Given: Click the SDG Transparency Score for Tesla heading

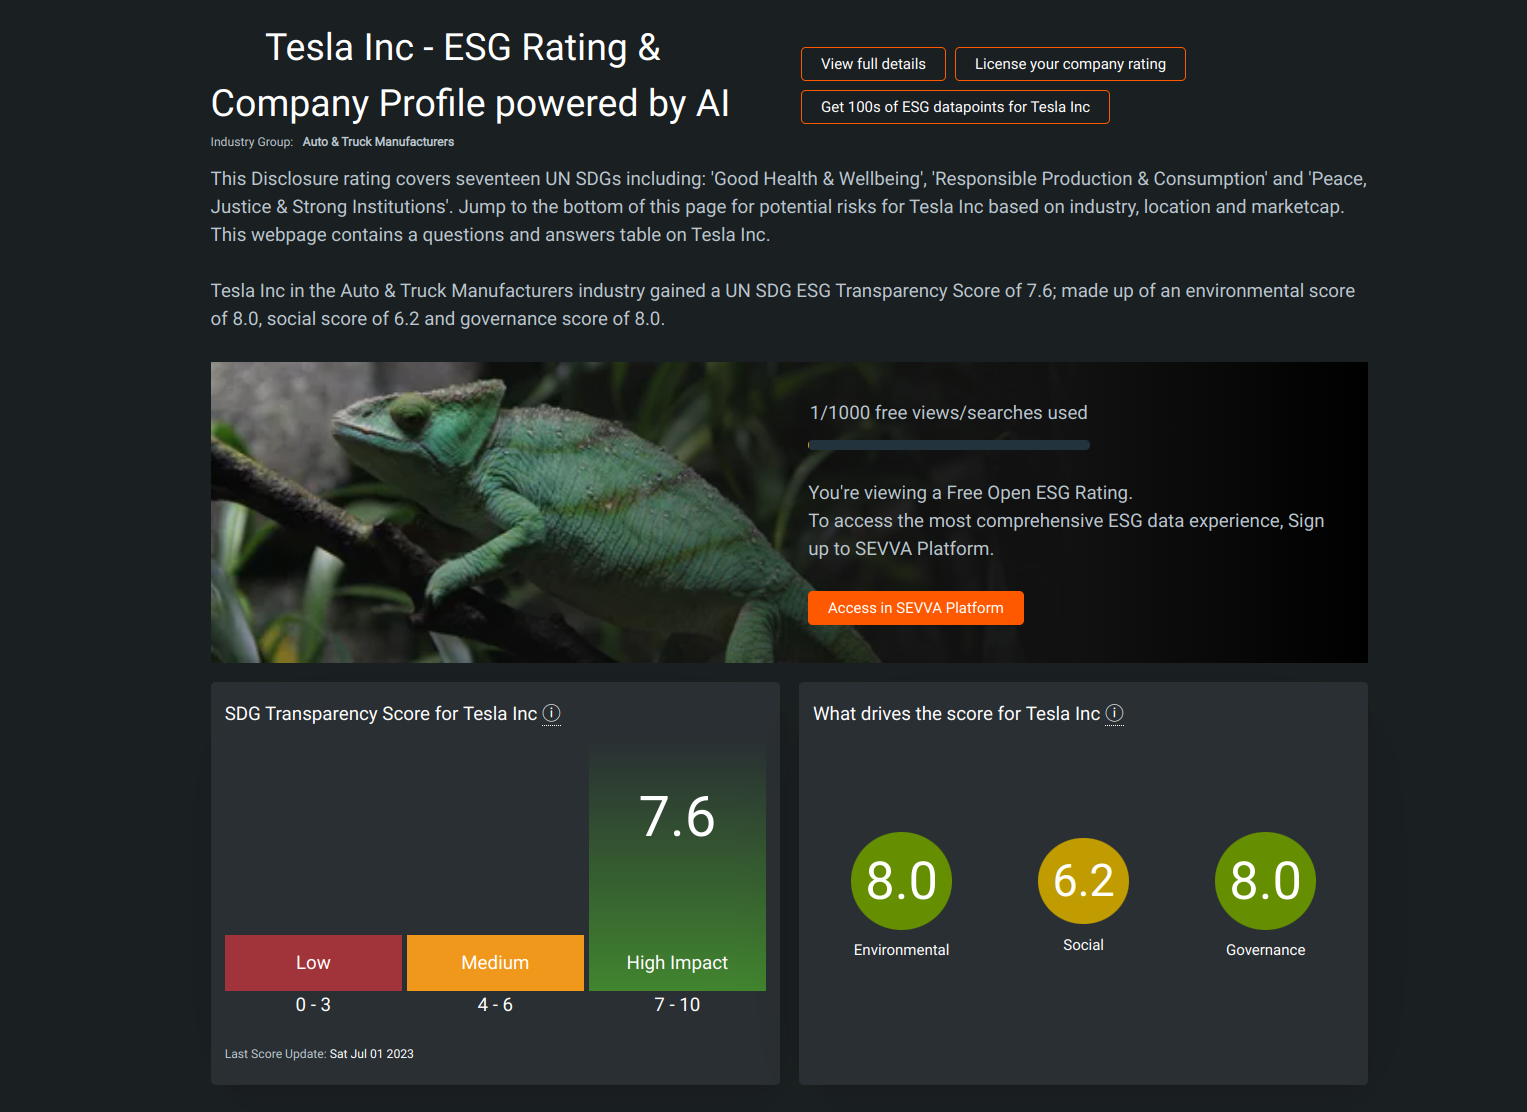Looking at the screenshot, I should coord(381,714).
